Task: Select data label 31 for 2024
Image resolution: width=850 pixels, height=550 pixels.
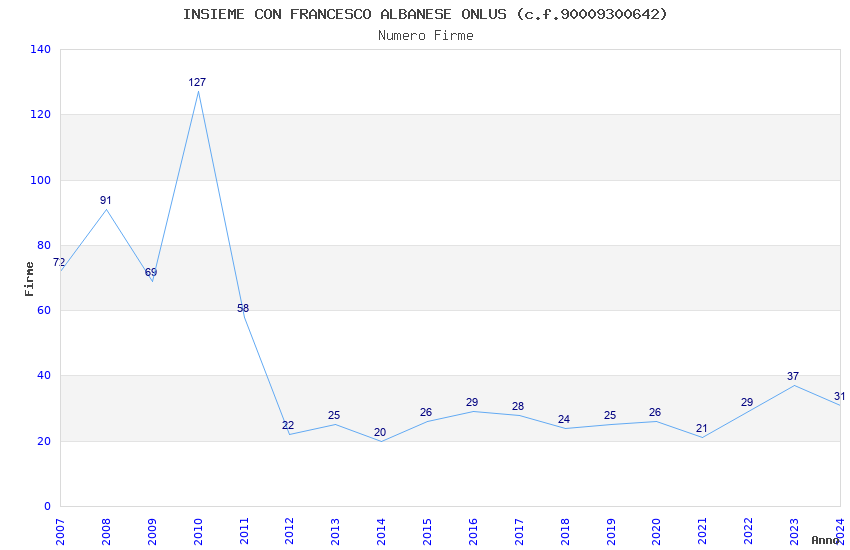Action: pos(840,396)
